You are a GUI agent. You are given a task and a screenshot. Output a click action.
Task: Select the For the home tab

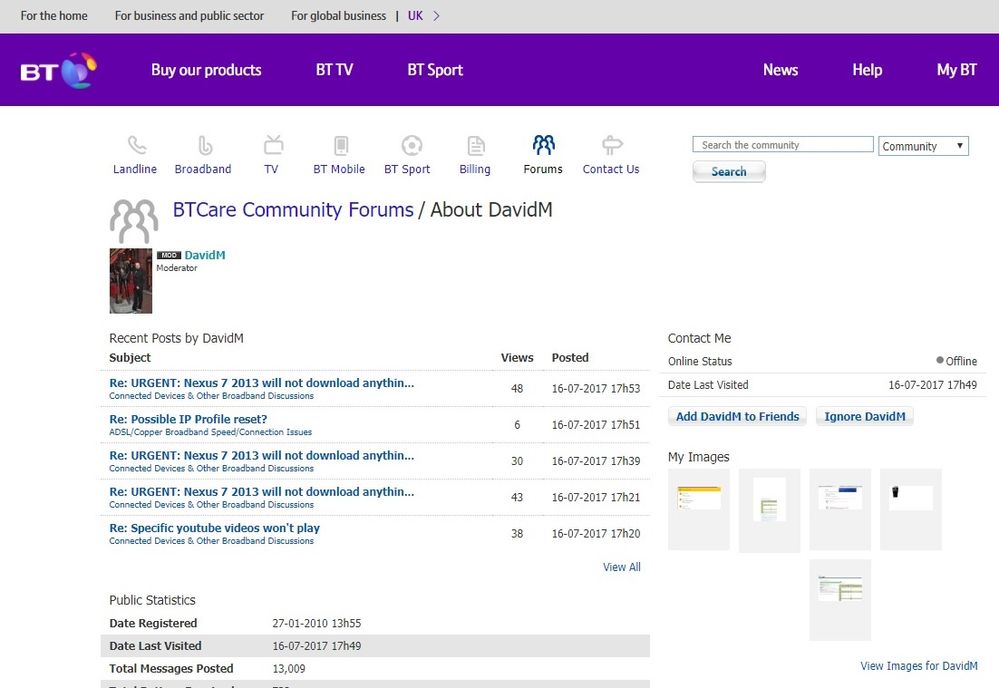point(54,16)
